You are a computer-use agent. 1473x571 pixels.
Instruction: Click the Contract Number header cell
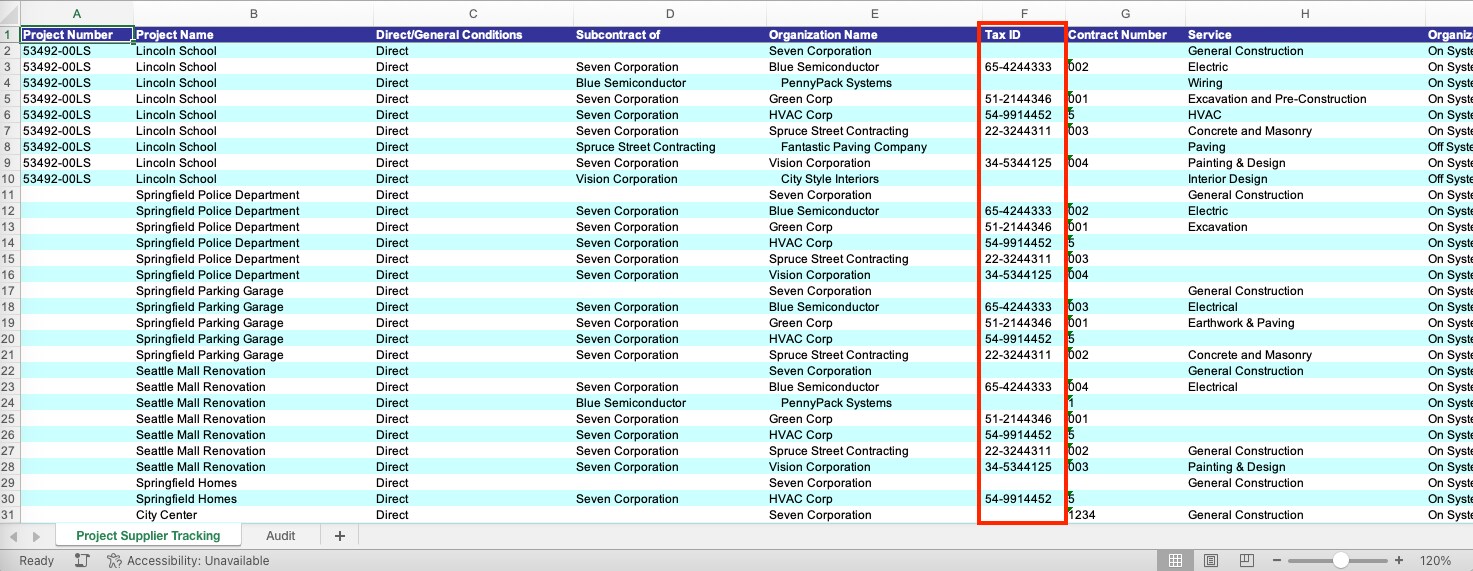(x=1126, y=35)
